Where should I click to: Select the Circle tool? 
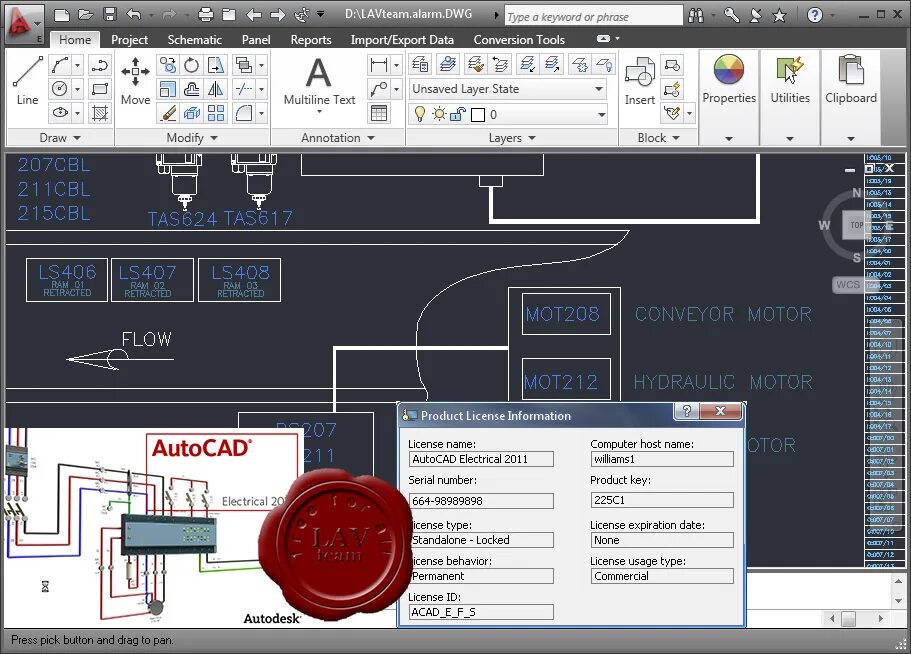pos(60,89)
